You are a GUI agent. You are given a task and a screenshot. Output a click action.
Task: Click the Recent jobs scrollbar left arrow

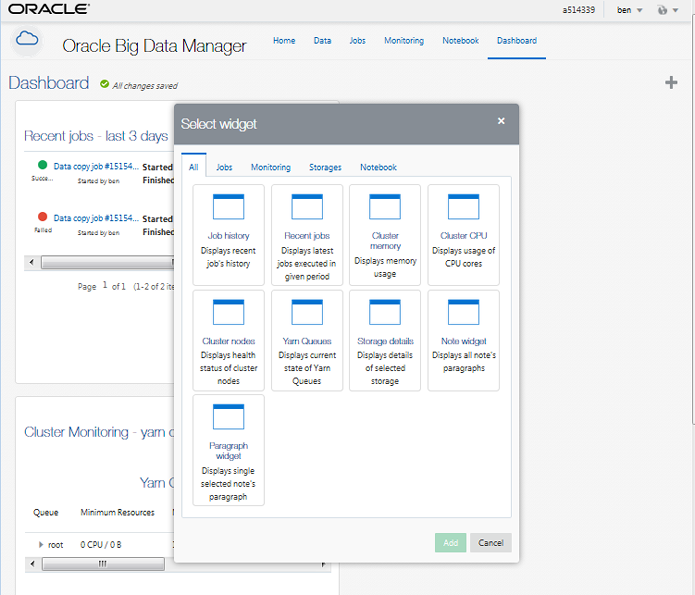click(31, 262)
